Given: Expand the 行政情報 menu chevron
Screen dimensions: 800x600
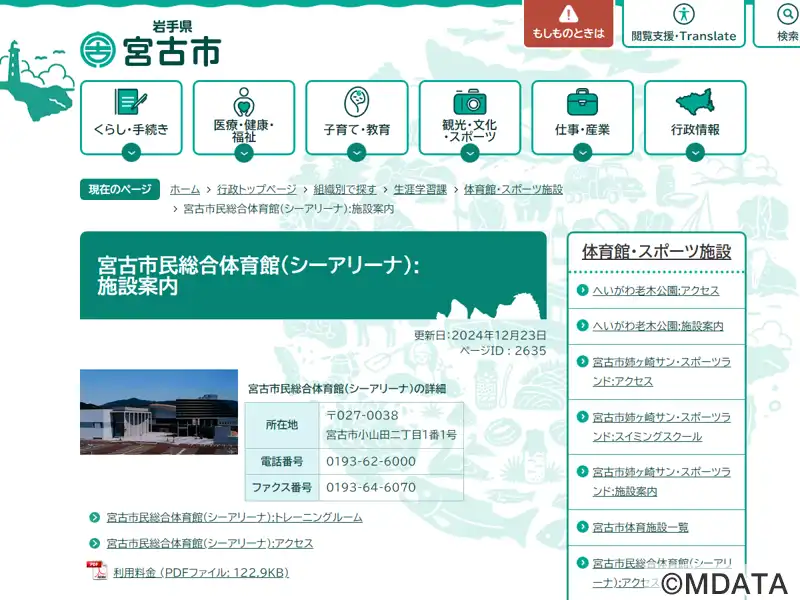Looking at the screenshot, I should coord(695,152).
